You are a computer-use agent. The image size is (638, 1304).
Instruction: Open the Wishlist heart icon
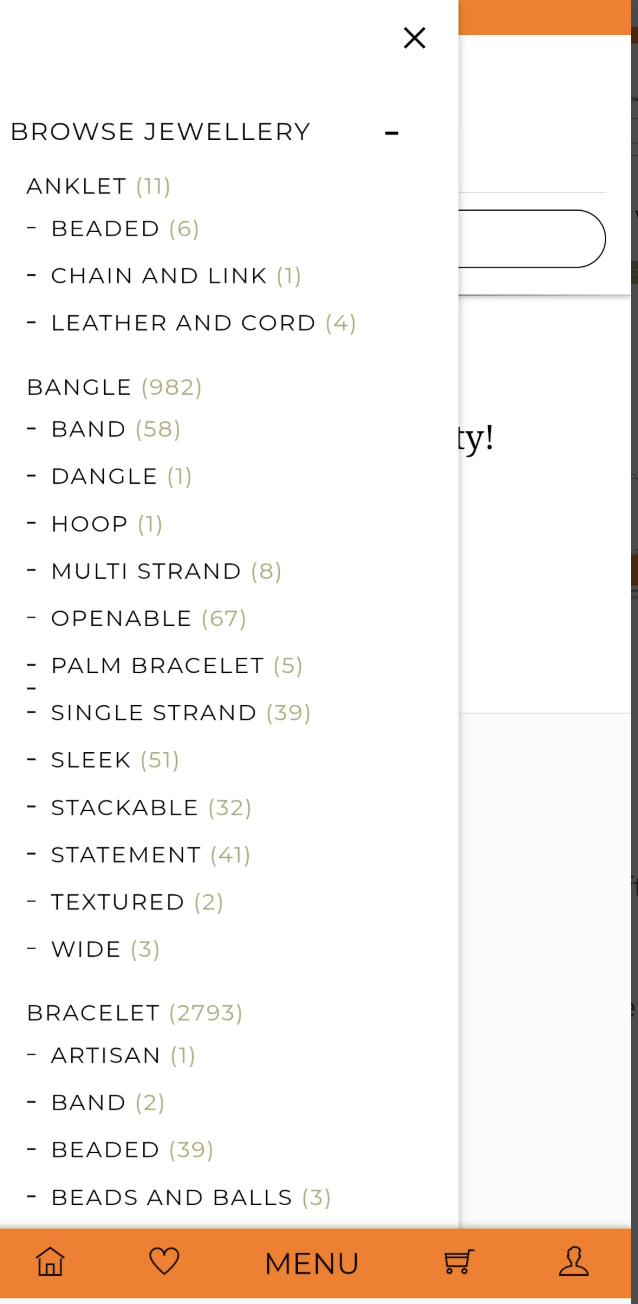click(163, 1263)
